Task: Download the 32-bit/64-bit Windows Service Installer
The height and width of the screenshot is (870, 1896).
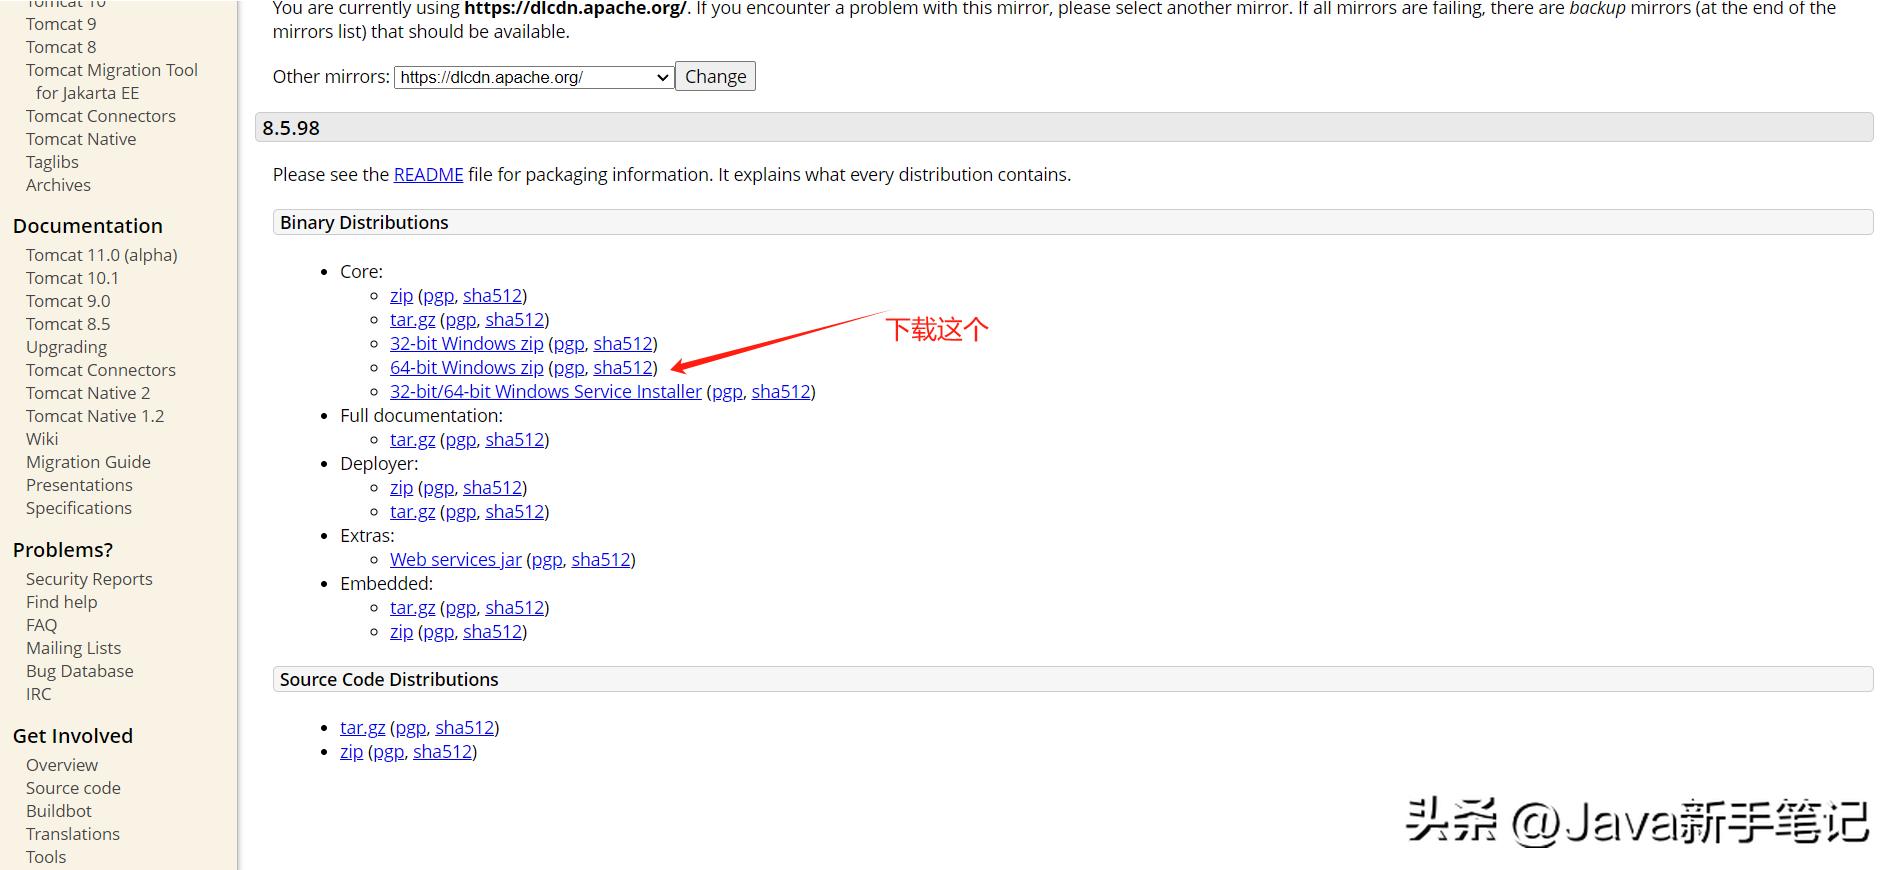Action: [546, 392]
